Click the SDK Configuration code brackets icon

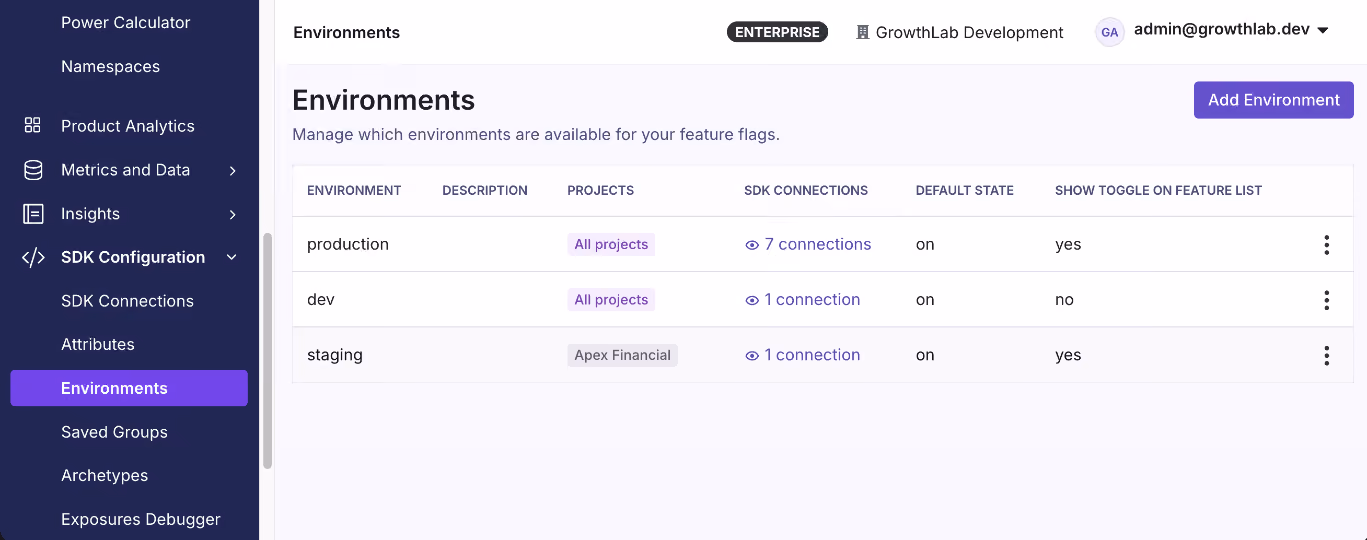(x=33, y=257)
